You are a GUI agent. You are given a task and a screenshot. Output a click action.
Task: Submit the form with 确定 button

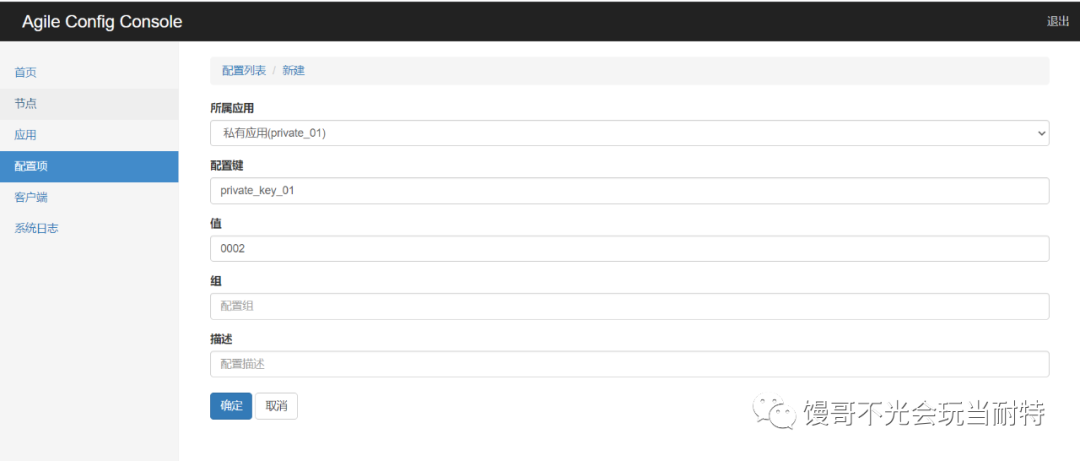[x=231, y=406]
